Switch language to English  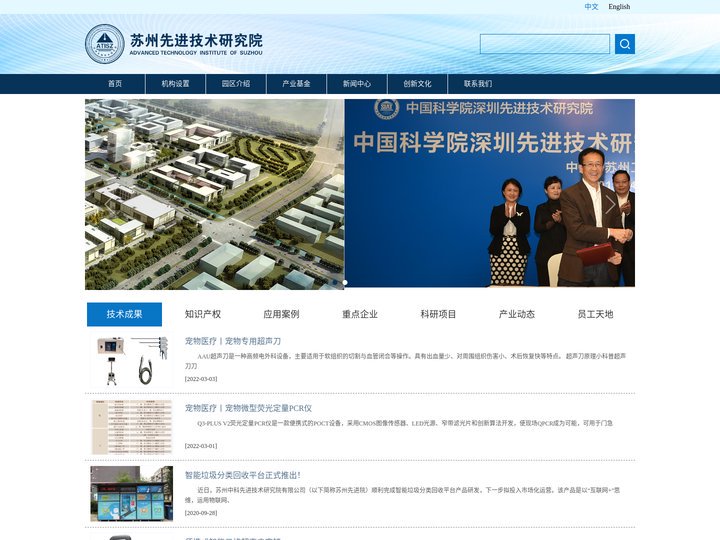click(619, 6)
